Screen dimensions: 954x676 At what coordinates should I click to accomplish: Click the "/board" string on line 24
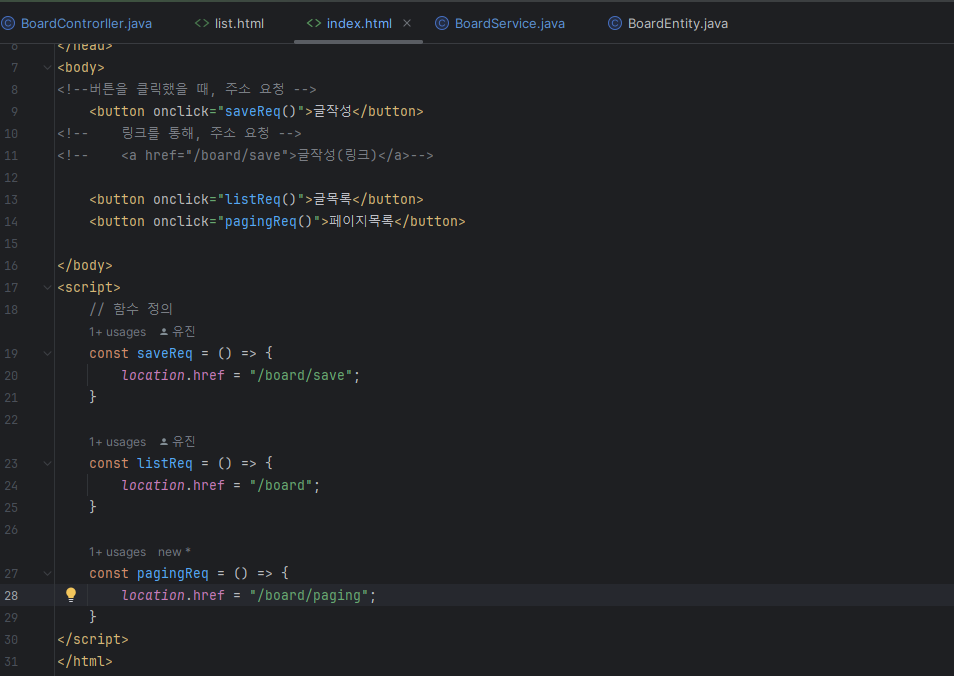point(281,486)
